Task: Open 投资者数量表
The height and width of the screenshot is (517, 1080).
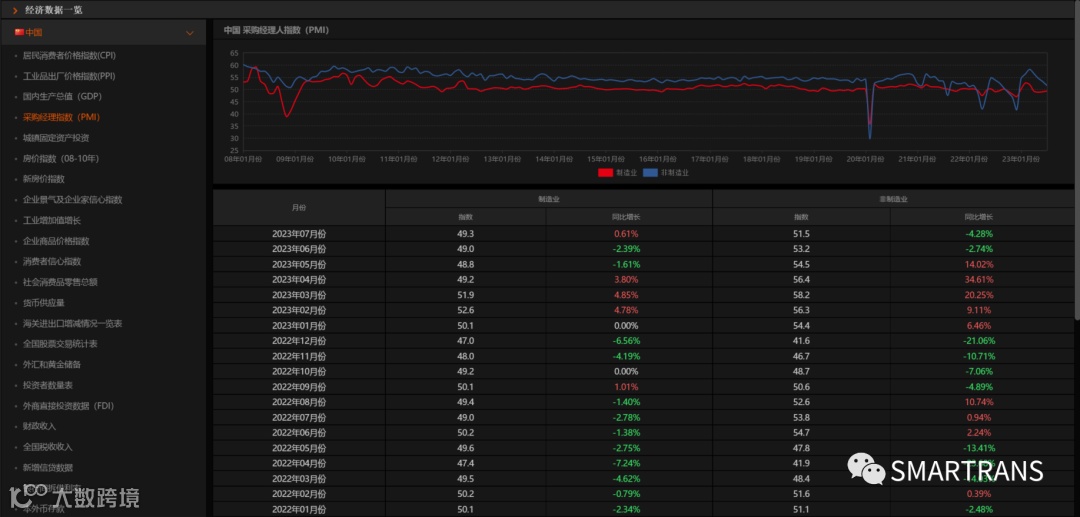Action: (x=48, y=385)
